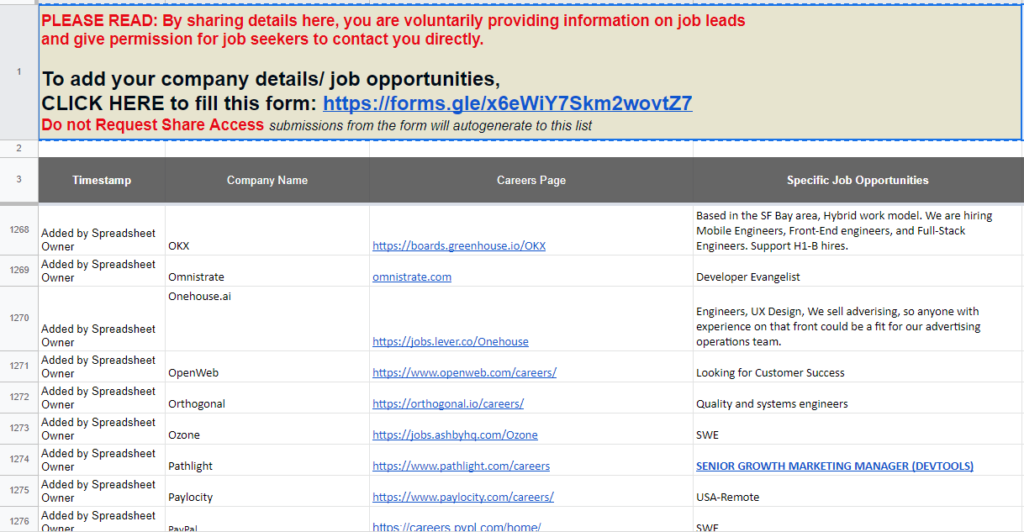Select row 3 header
Viewport: 1024px width, 532px height.
pyautogui.click(x=19, y=180)
